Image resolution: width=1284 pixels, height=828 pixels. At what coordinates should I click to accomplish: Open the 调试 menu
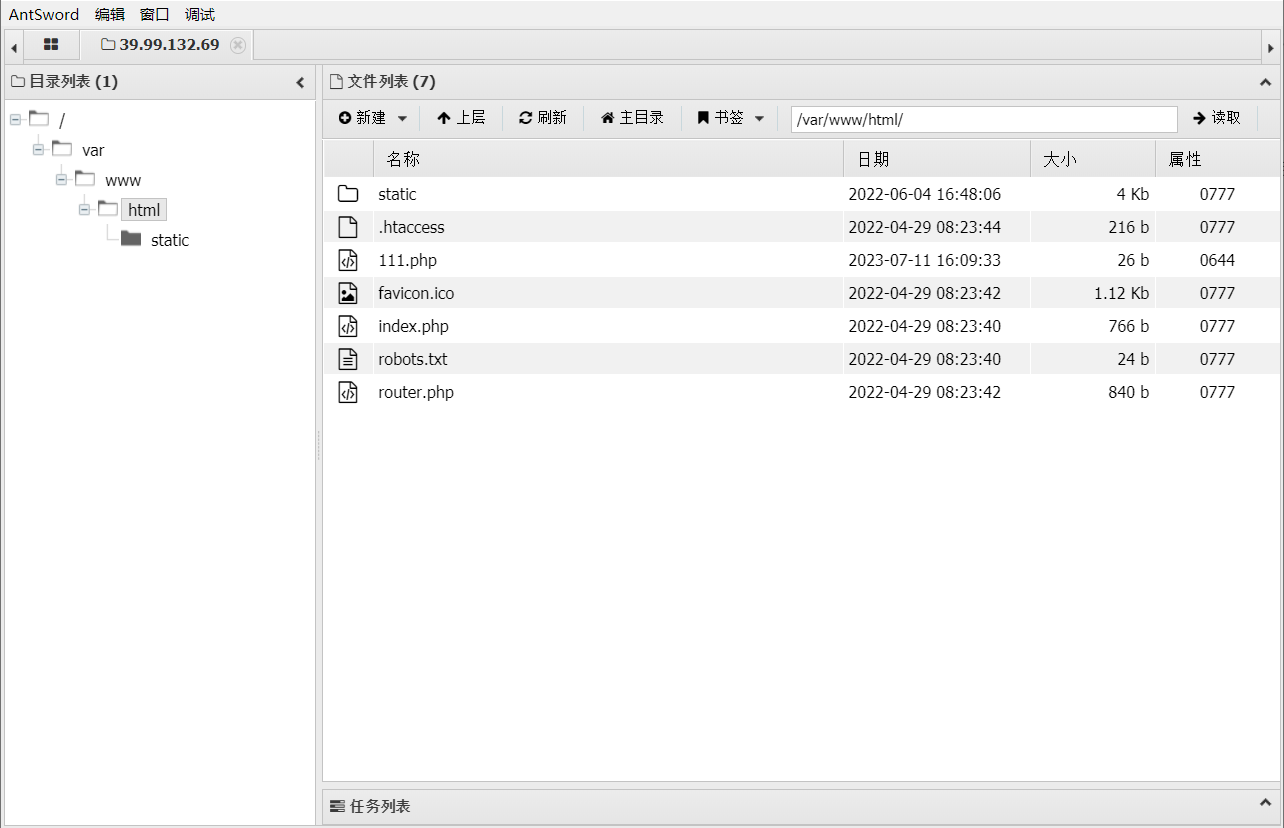198,14
